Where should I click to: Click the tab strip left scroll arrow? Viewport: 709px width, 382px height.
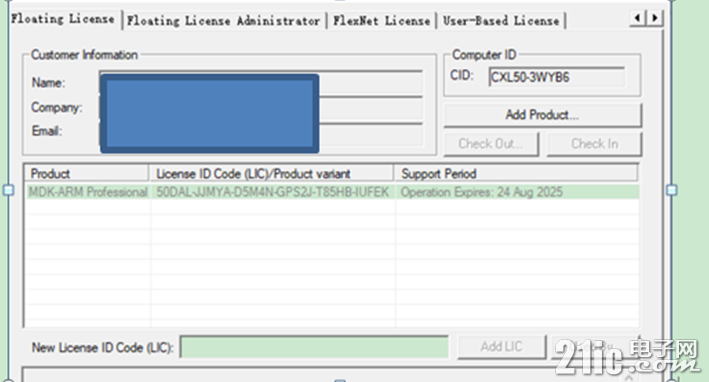[638, 18]
